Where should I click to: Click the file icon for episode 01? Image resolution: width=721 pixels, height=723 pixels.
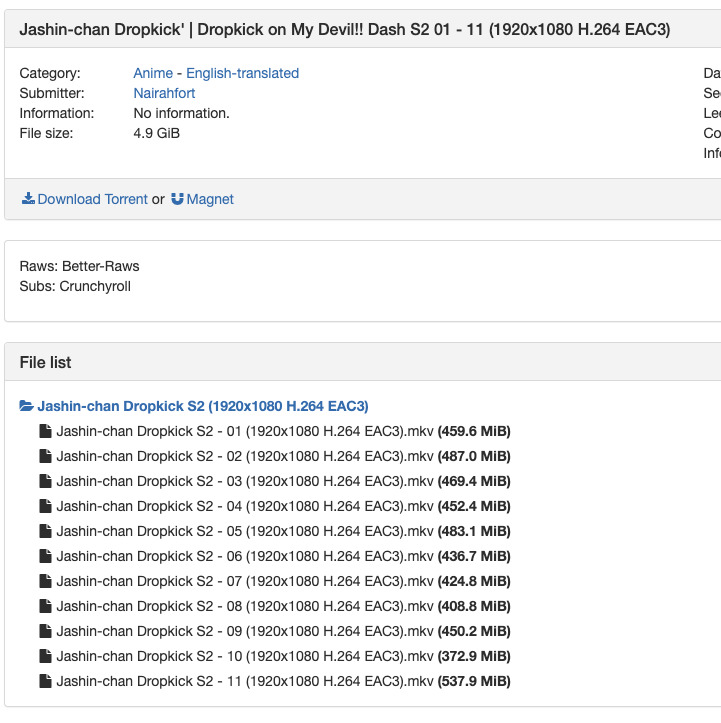point(45,431)
